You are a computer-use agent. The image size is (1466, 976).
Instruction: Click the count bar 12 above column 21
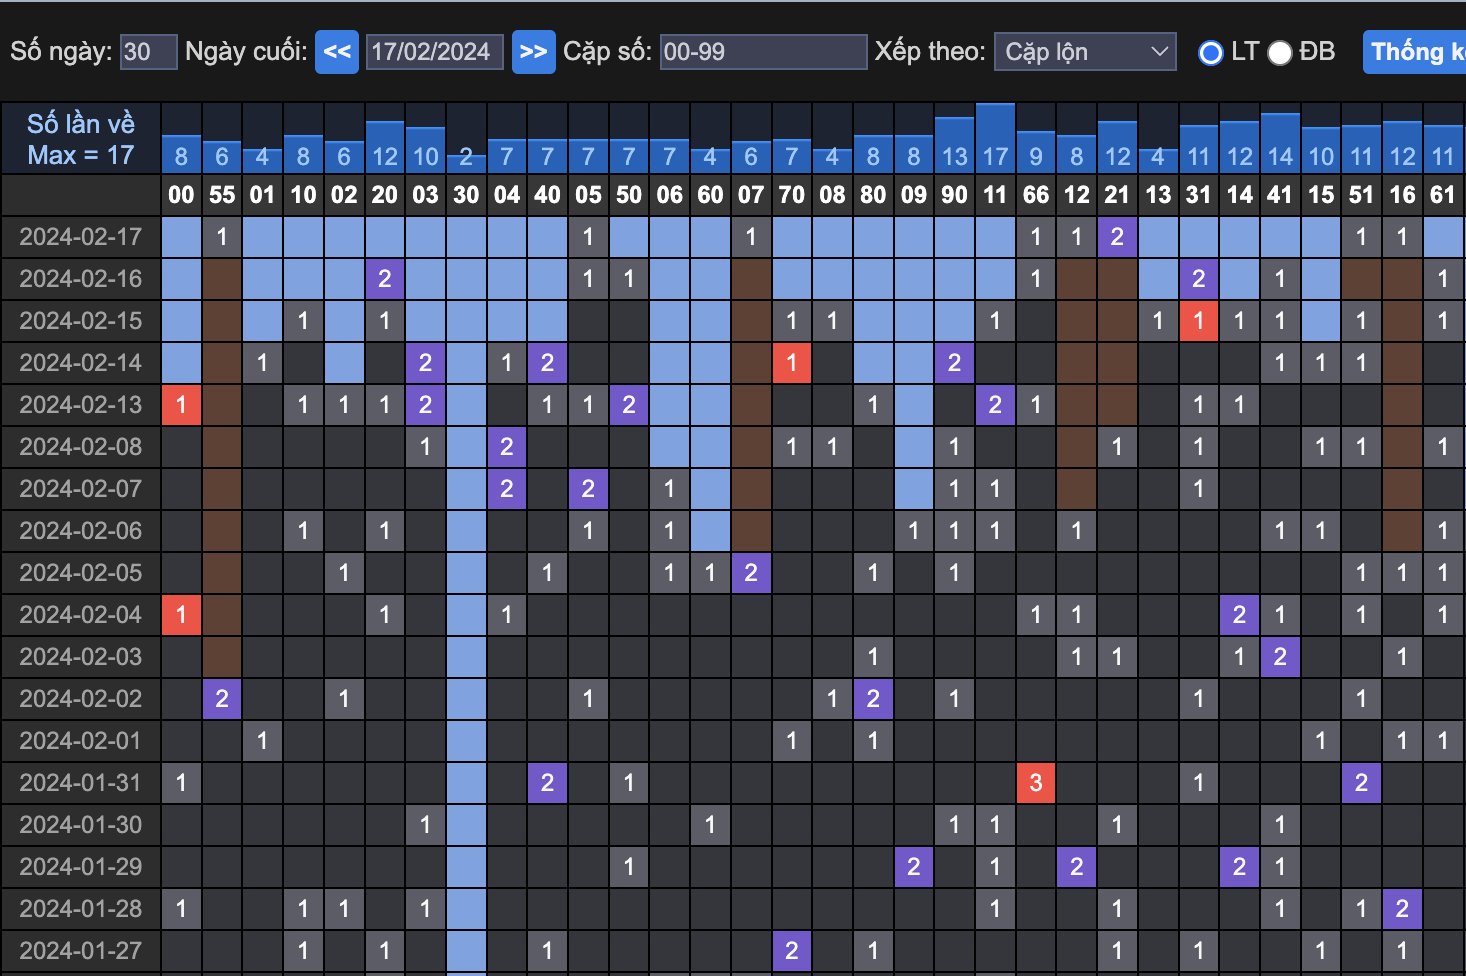point(1117,147)
